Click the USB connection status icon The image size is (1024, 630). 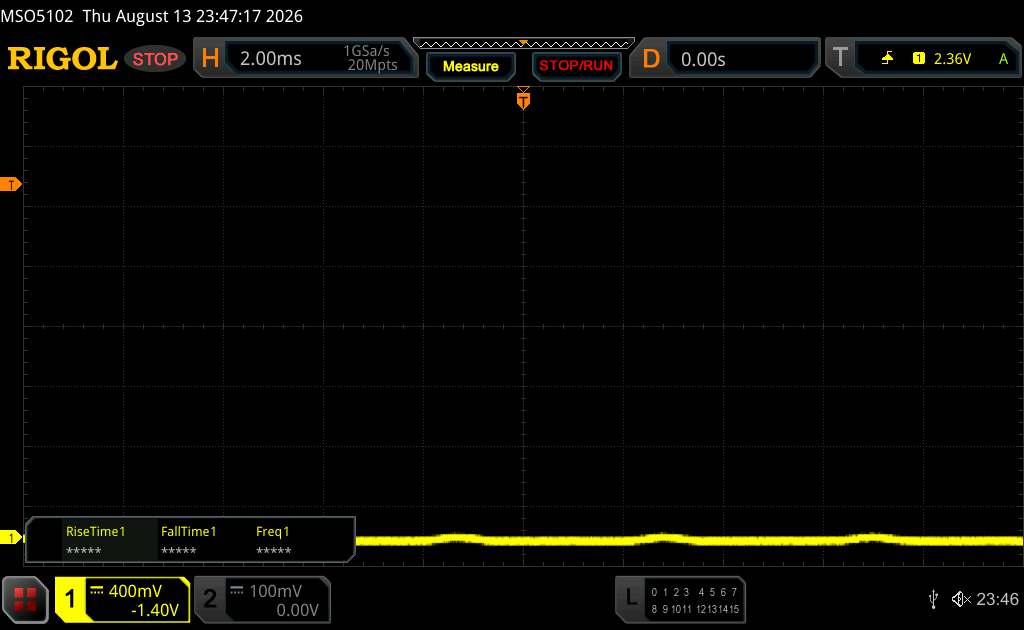point(934,599)
